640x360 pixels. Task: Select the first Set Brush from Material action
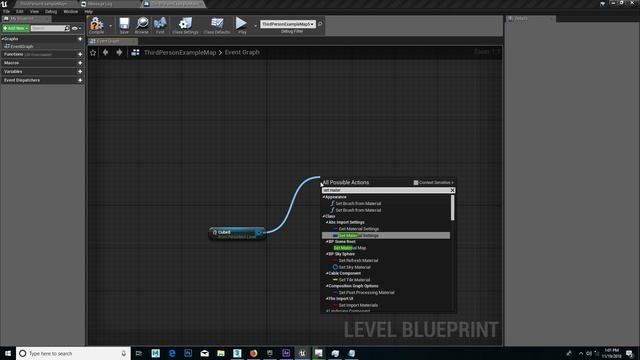point(358,203)
